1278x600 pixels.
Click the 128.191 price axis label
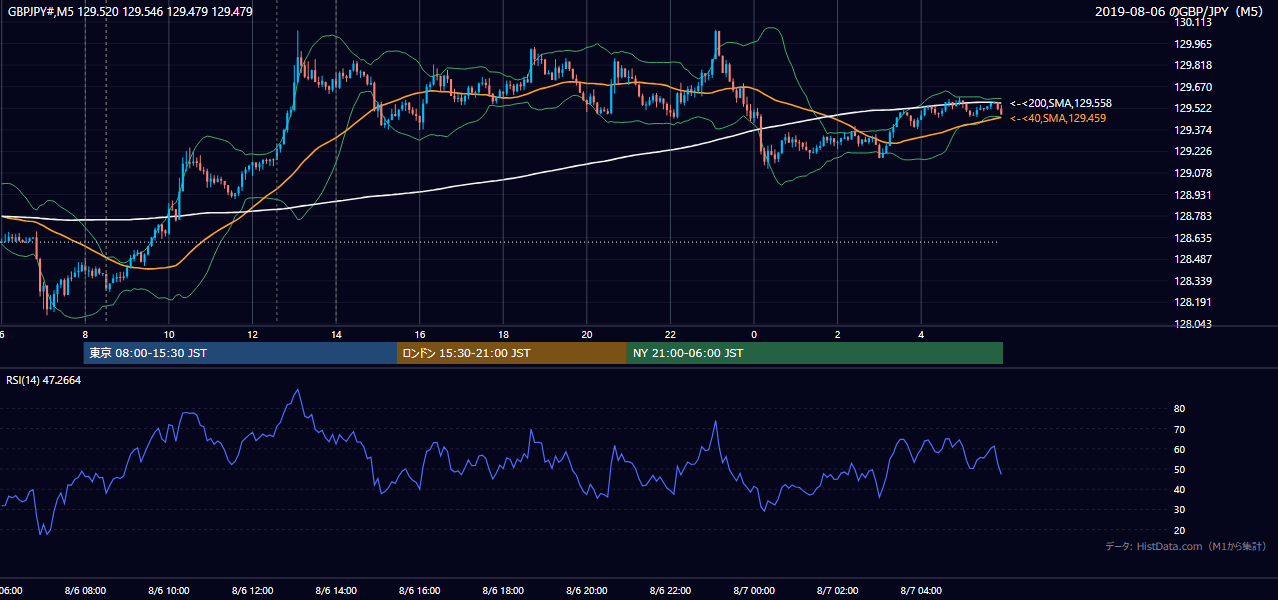click(x=1194, y=302)
